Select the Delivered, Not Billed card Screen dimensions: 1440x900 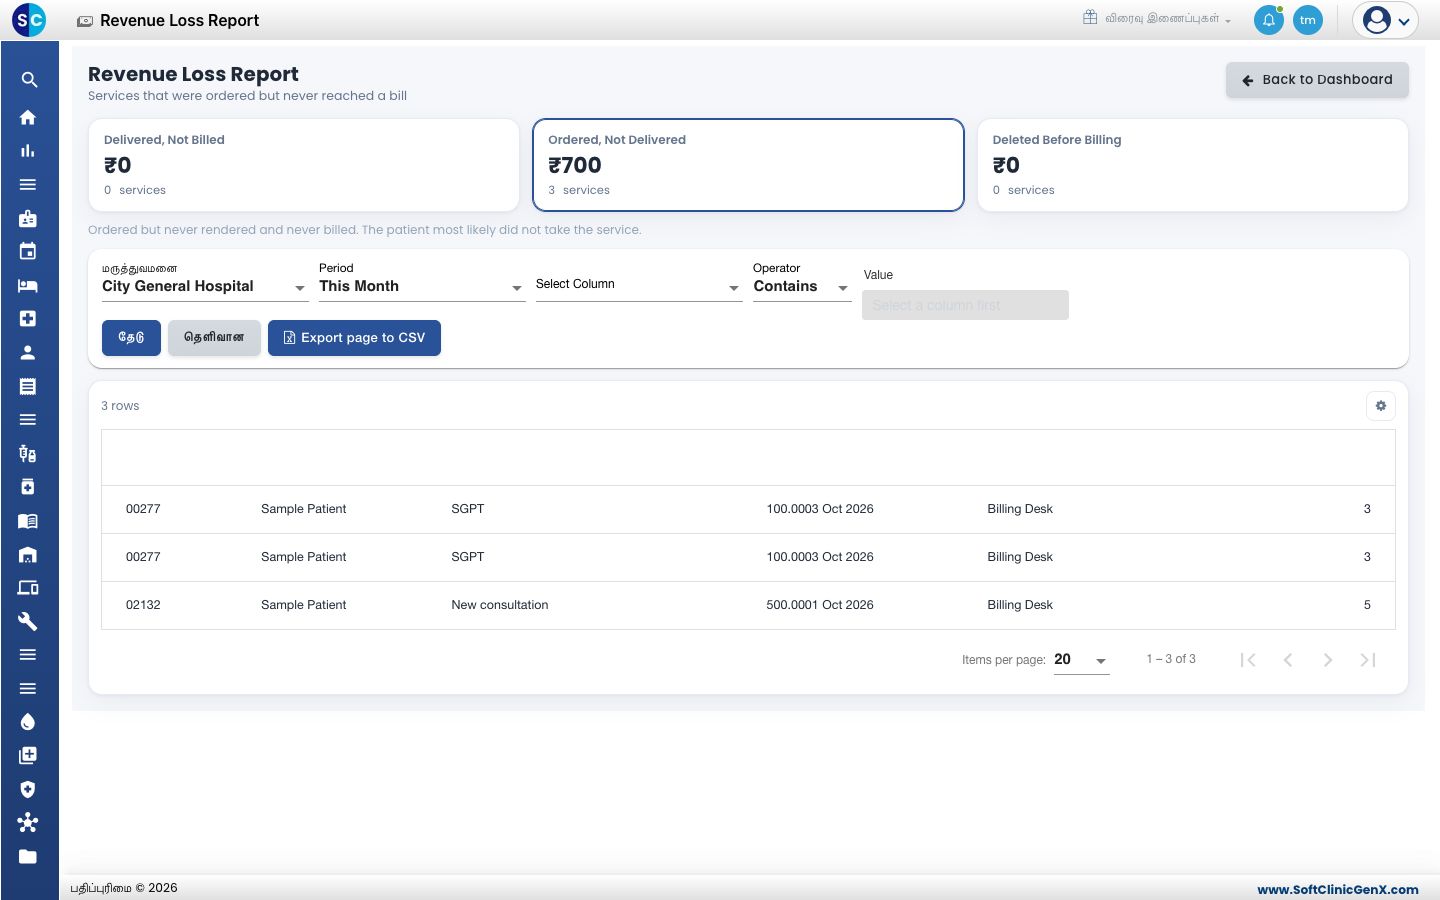(x=304, y=165)
